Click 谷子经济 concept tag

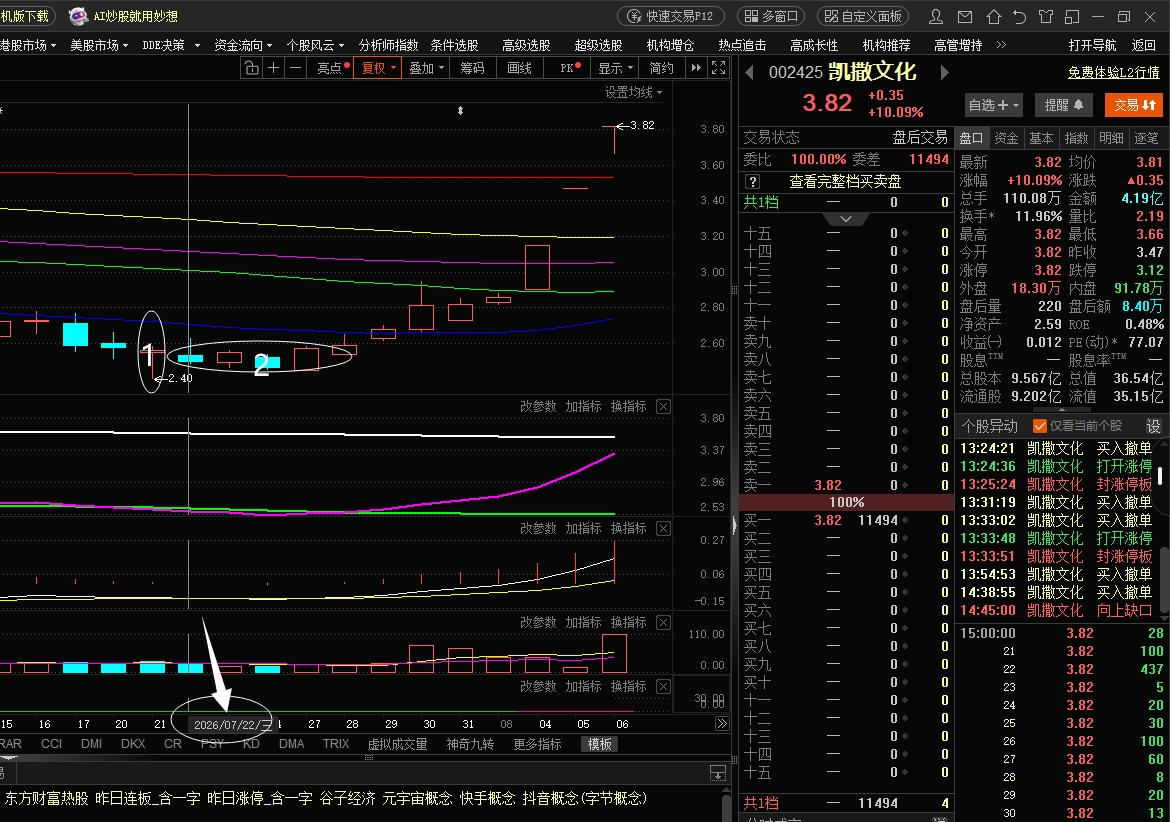point(347,798)
